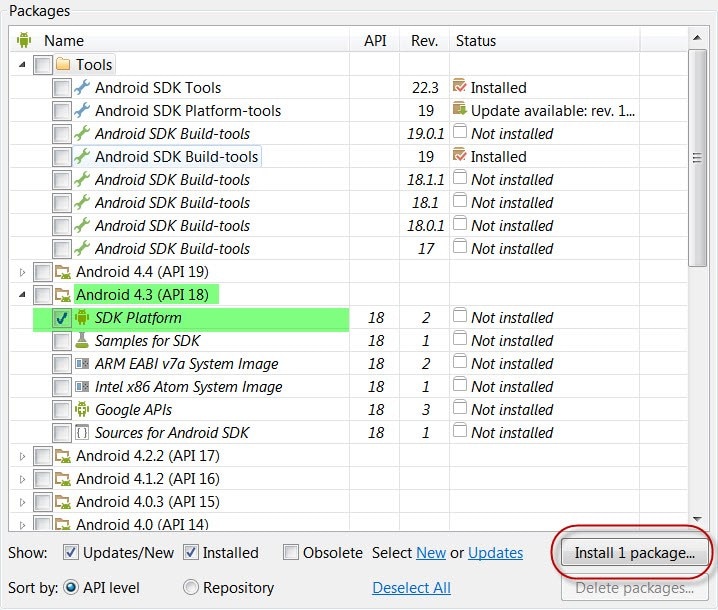Screen dimensions: 718x610
Task: Toggle the Installed show checkbox
Action: [190, 552]
